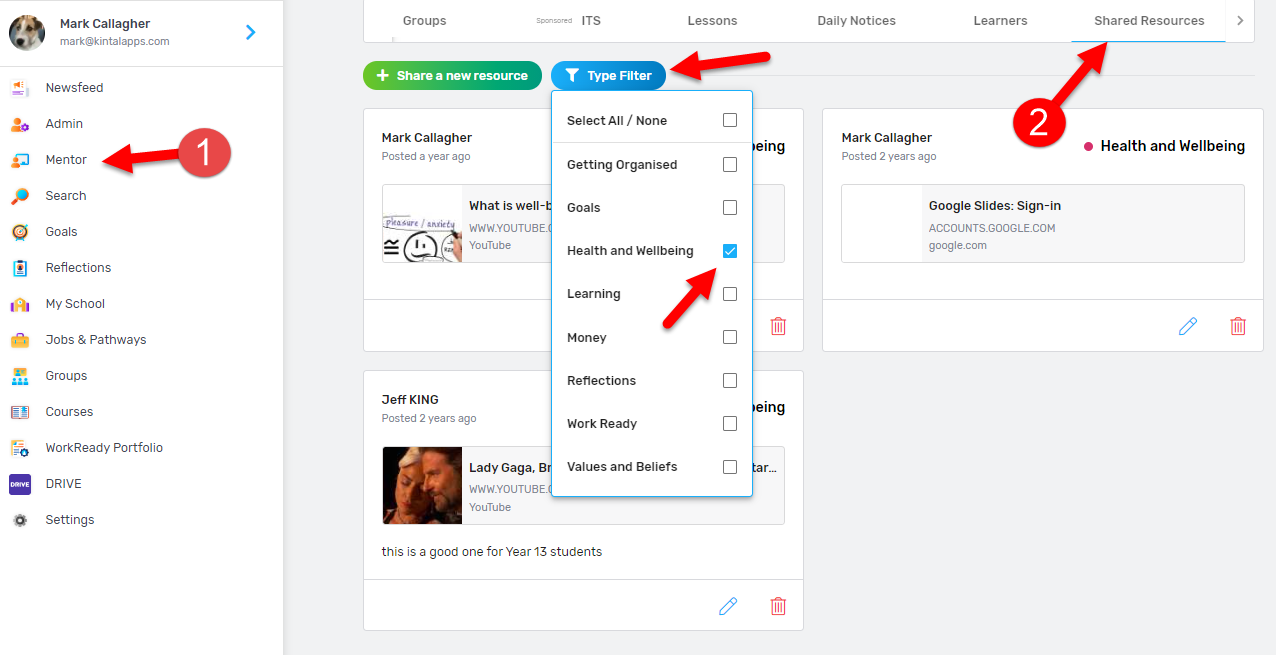Click Share a new resource button

[452, 76]
